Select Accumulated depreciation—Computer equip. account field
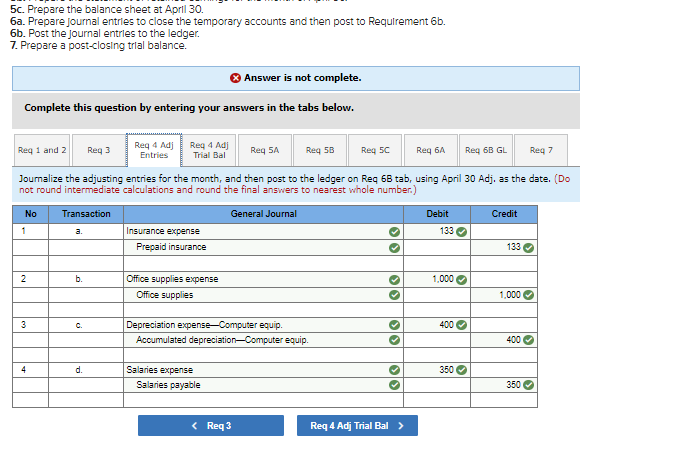The image size is (677, 449). 263,340
